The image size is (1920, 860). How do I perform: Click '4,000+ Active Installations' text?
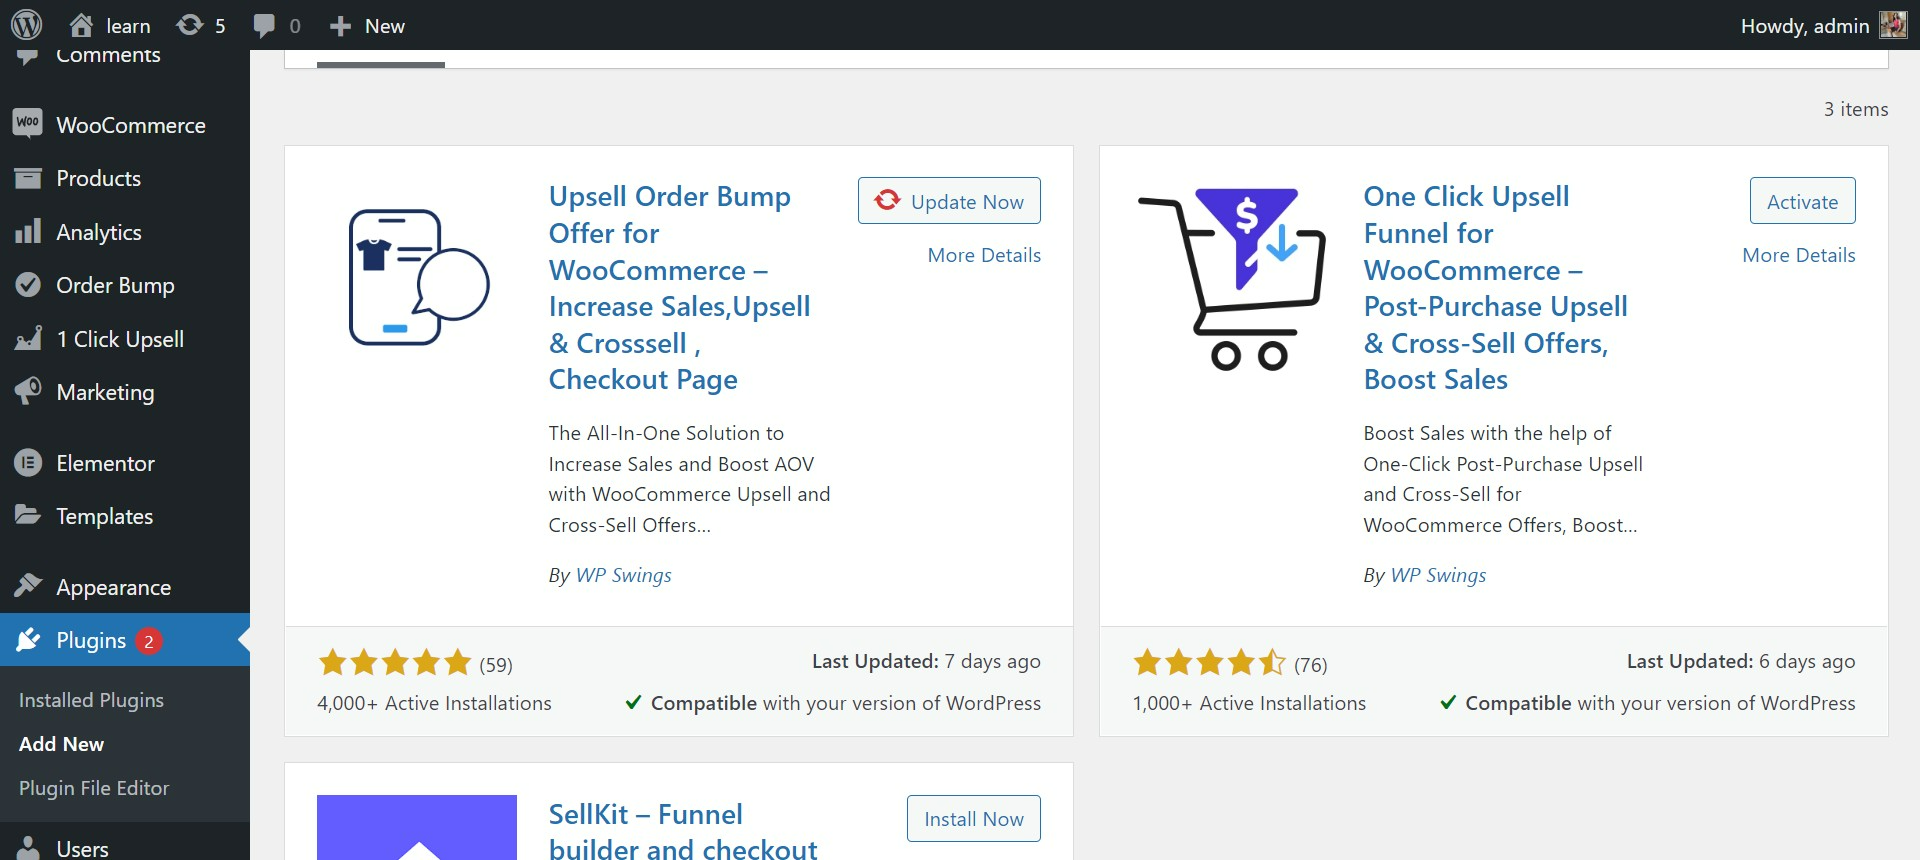(434, 703)
